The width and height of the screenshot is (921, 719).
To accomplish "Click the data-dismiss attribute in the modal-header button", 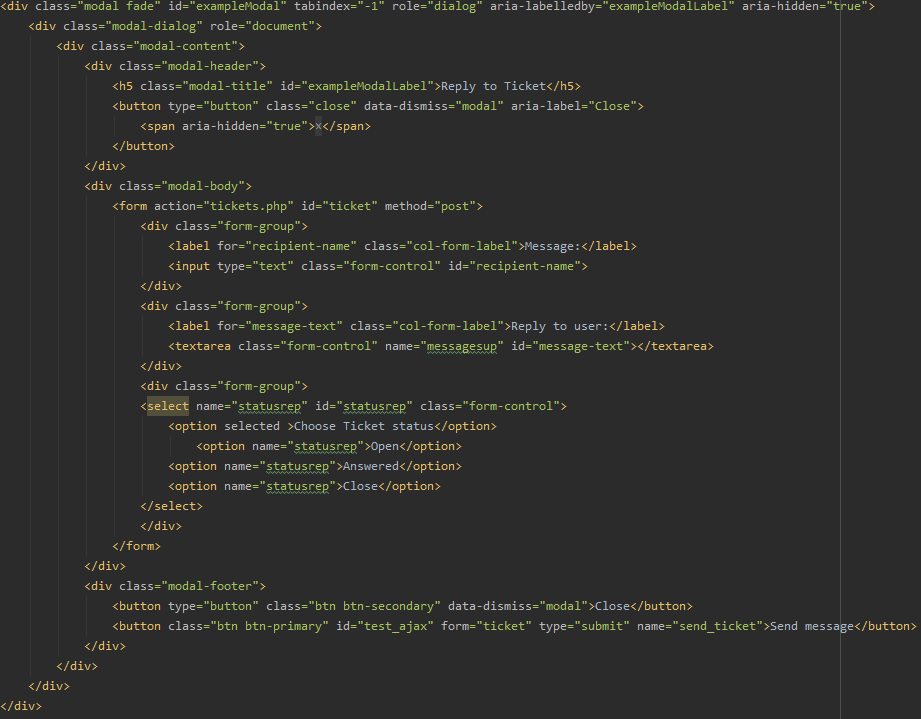I will click(x=433, y=106).
